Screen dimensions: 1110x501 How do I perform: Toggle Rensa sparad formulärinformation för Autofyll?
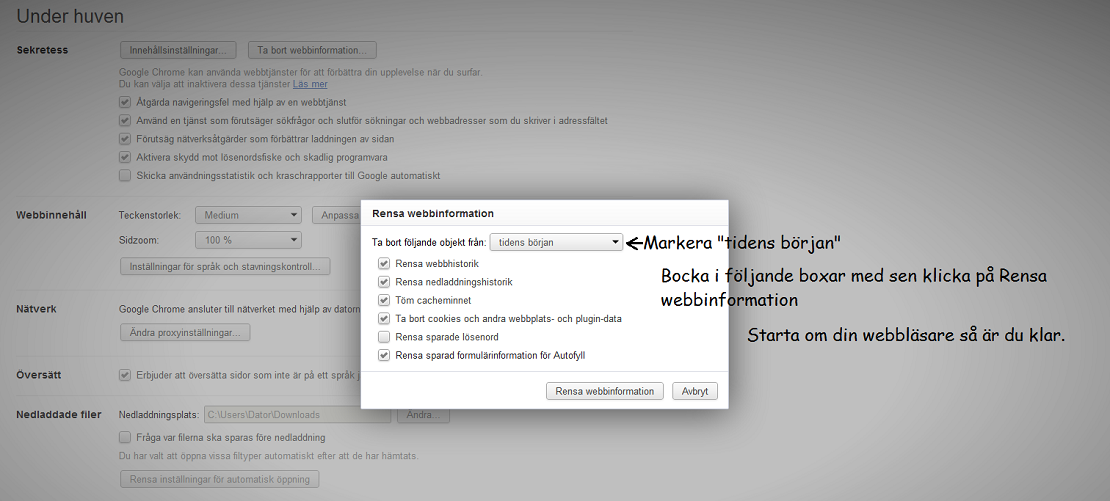pos(384,355)
